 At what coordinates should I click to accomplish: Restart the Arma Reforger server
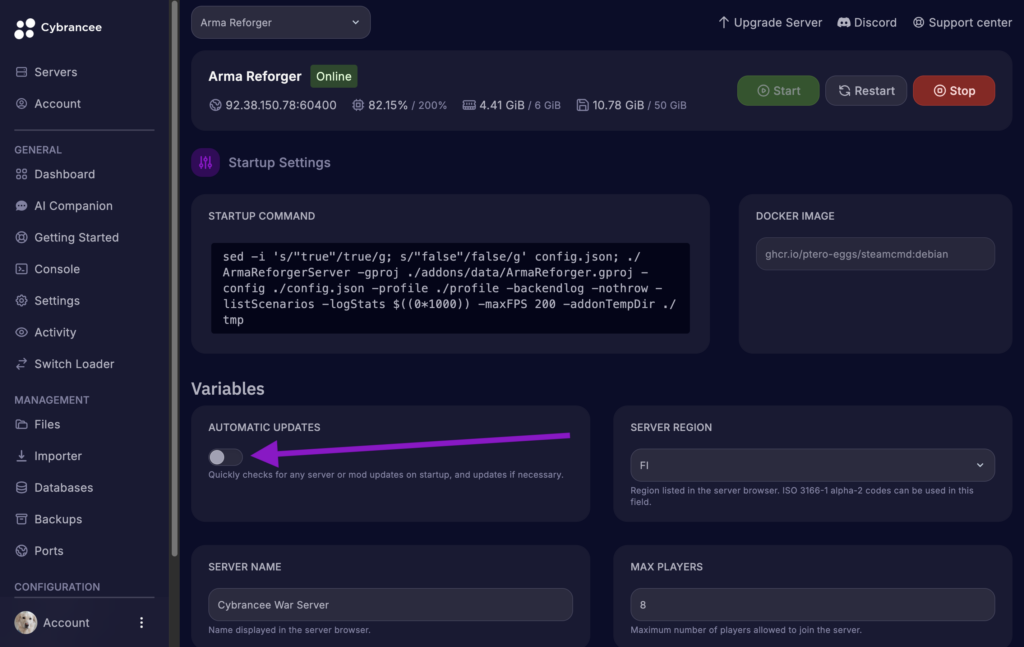pyautogui.click(x=866, y=91)
